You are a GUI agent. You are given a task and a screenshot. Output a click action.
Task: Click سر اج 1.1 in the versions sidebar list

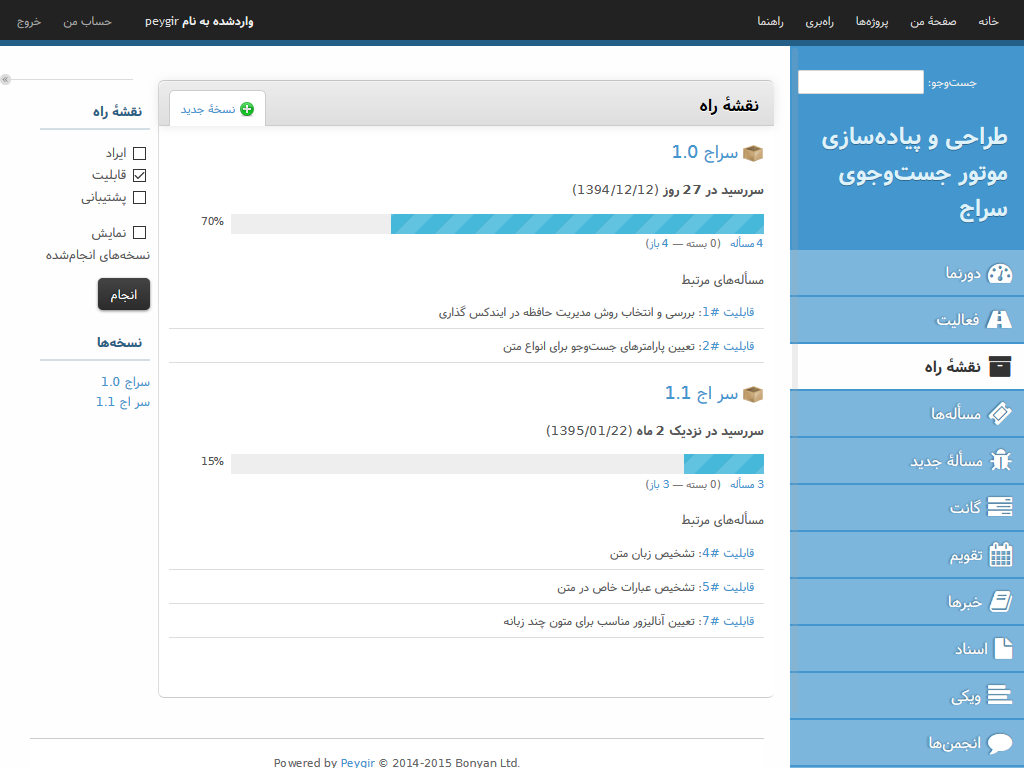point(123,402)
